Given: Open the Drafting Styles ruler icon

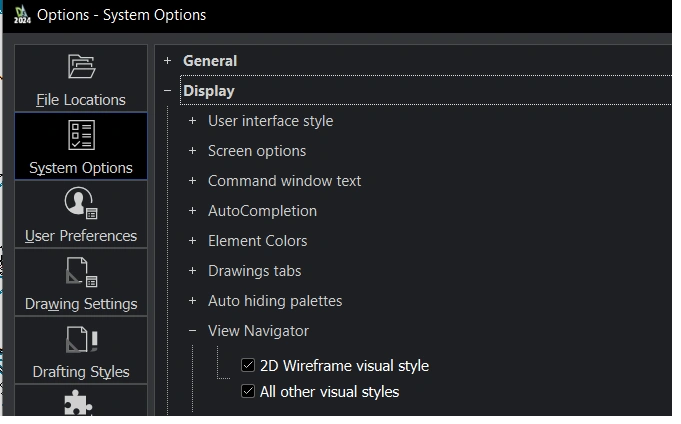Looking at the screenshot, I should (81, 340).
